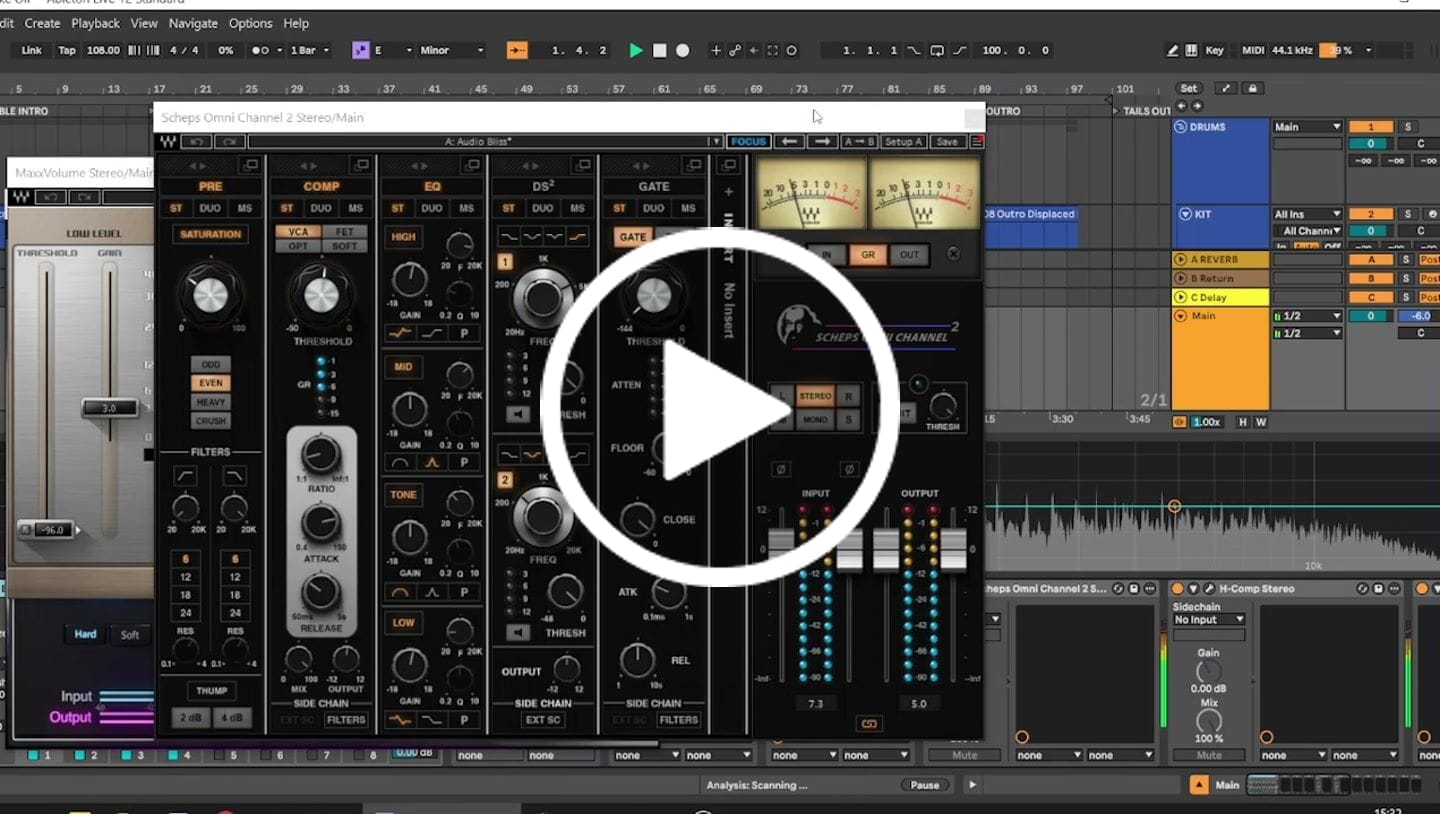This screenshot has width=1440, height=814.
Task: Open the Playback menu
Action: point(95,23)
